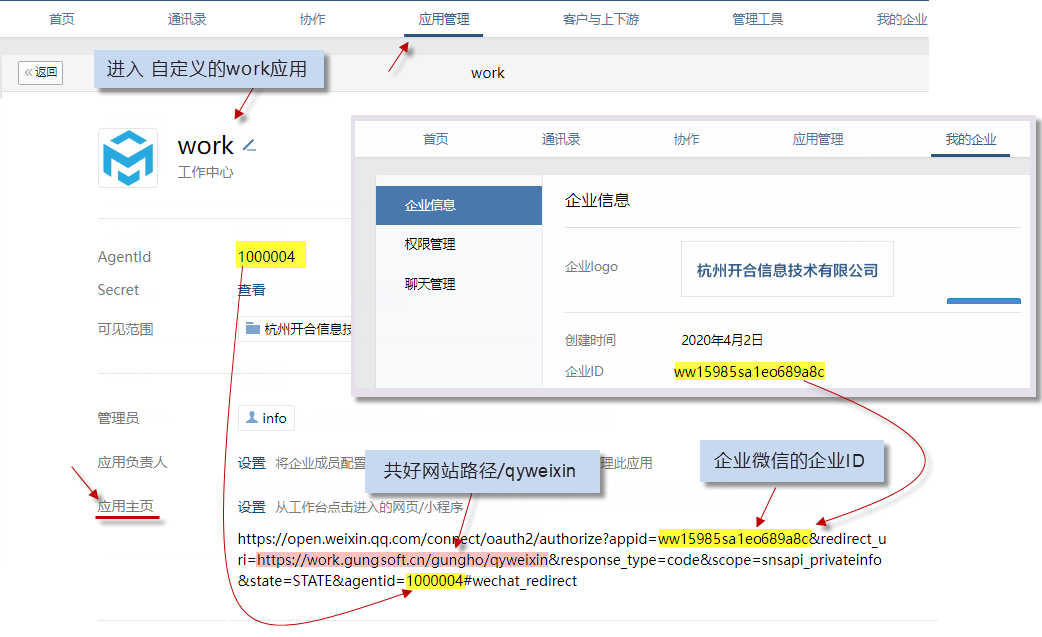Go to 首页 in the outer top navigation
Viewport: 1042px width, 637px height.
tap(62, 19)
